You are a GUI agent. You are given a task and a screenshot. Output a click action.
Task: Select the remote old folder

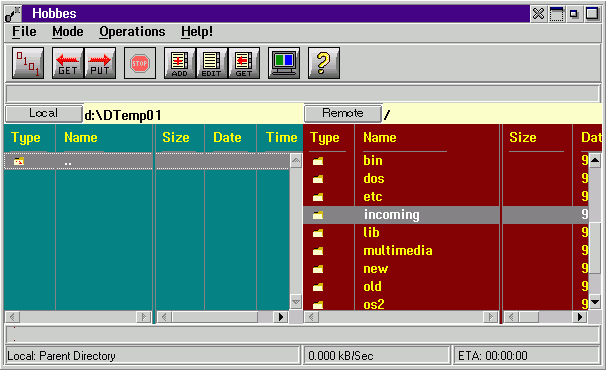coord(372,286)
